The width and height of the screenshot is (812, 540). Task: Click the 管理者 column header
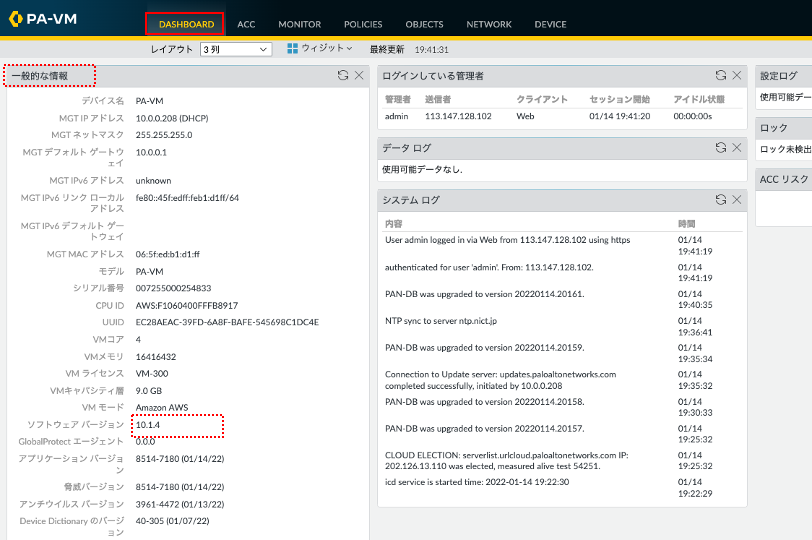click(x=398, y=99)
